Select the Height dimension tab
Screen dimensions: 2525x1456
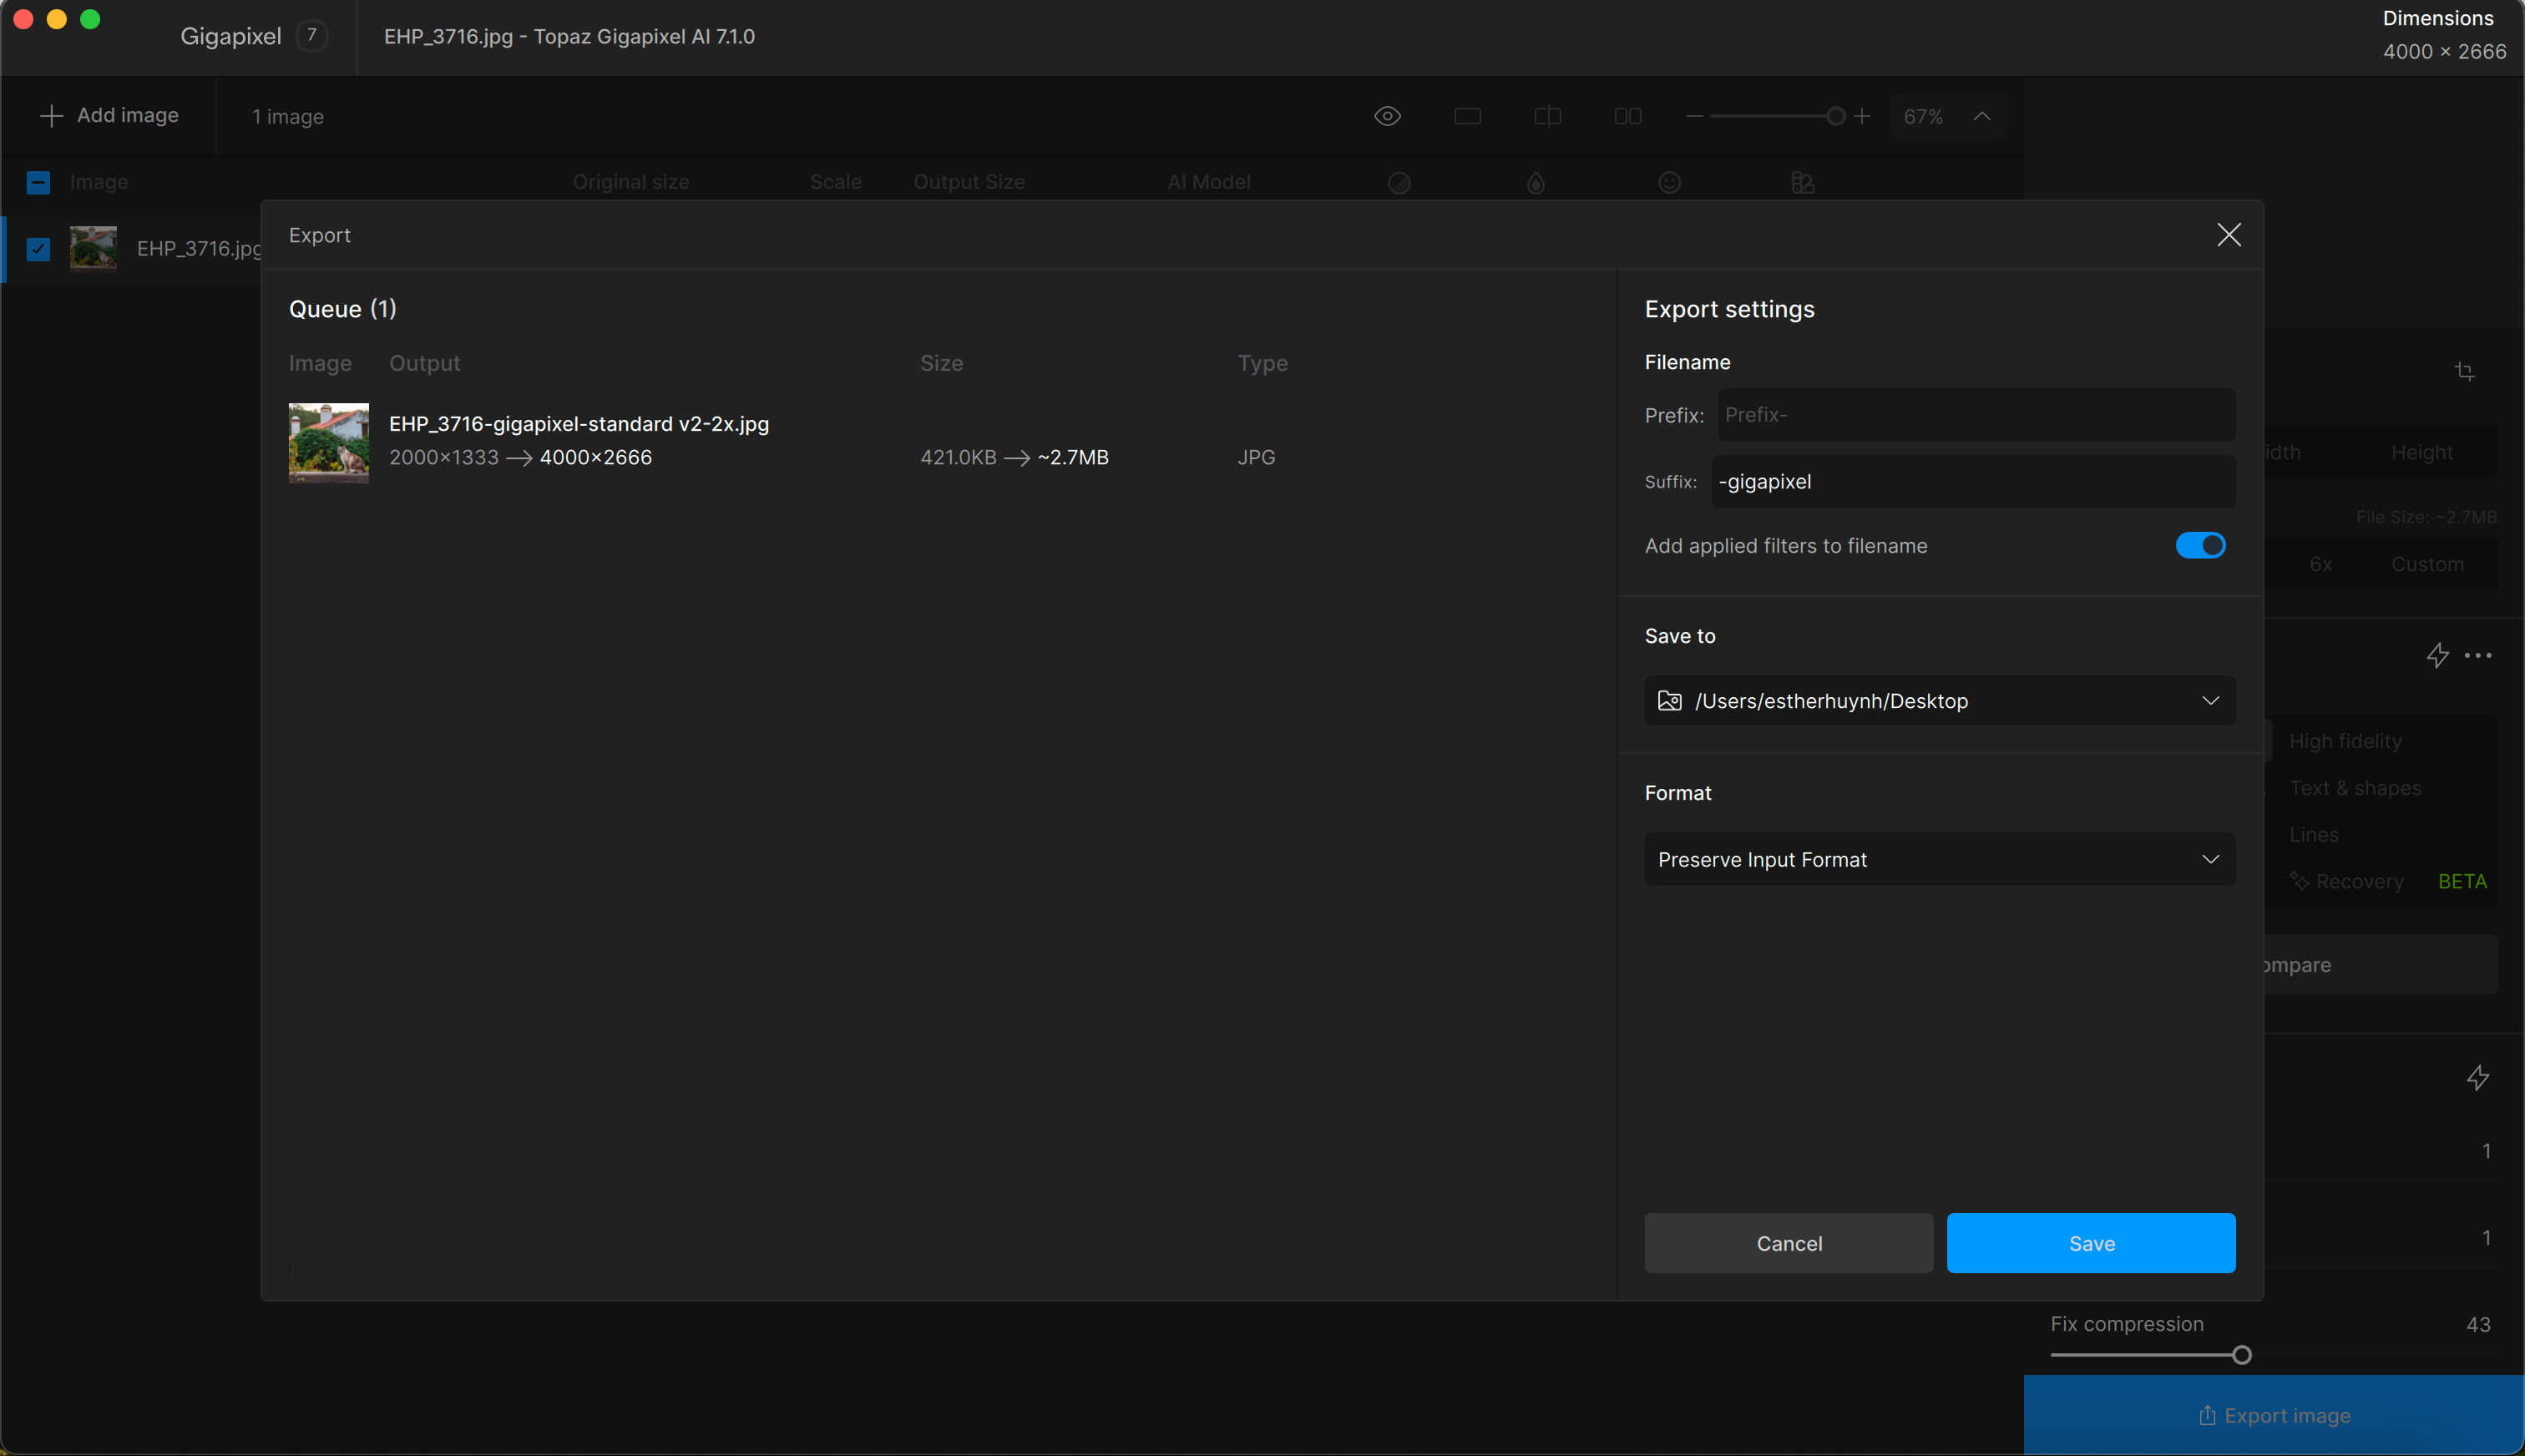(2421, 452)
